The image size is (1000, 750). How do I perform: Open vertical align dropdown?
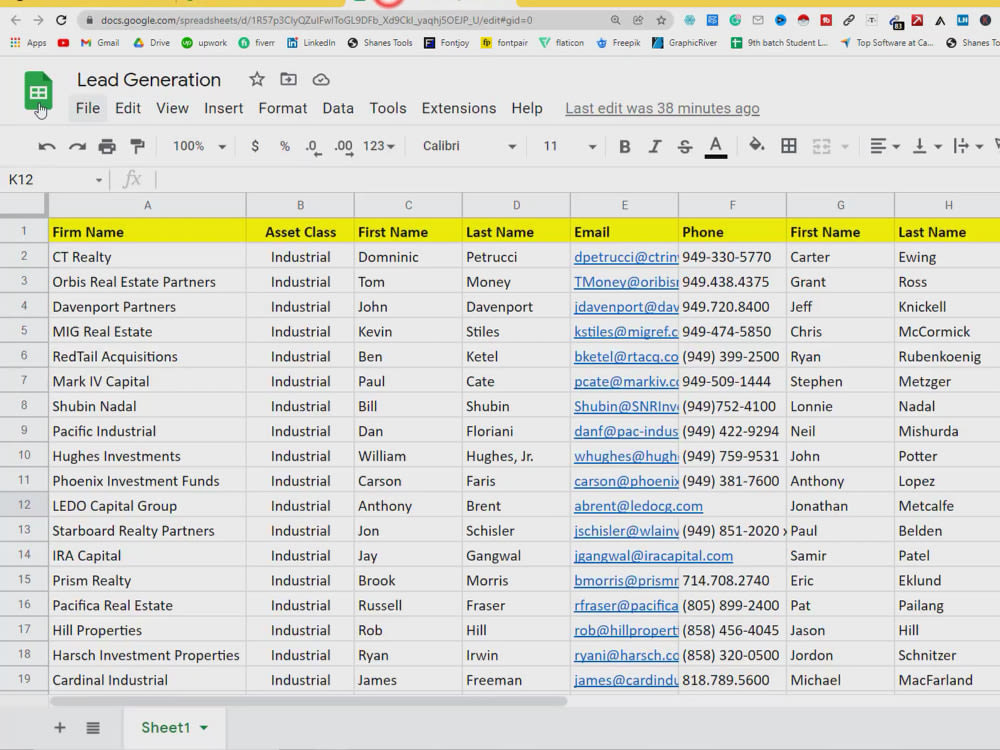[926, 146]
